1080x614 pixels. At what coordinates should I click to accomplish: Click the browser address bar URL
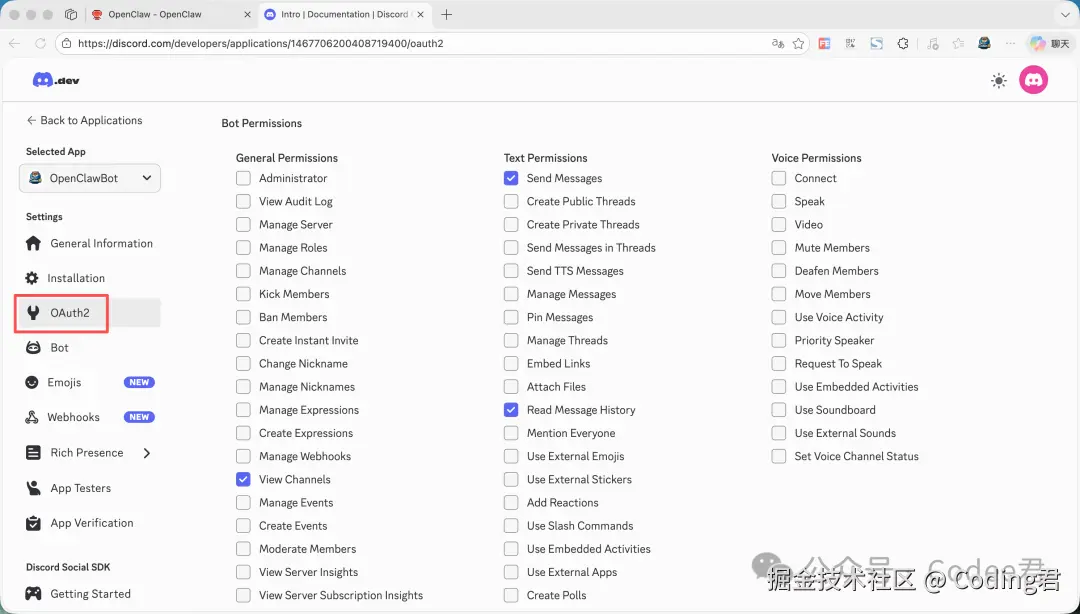260,43
